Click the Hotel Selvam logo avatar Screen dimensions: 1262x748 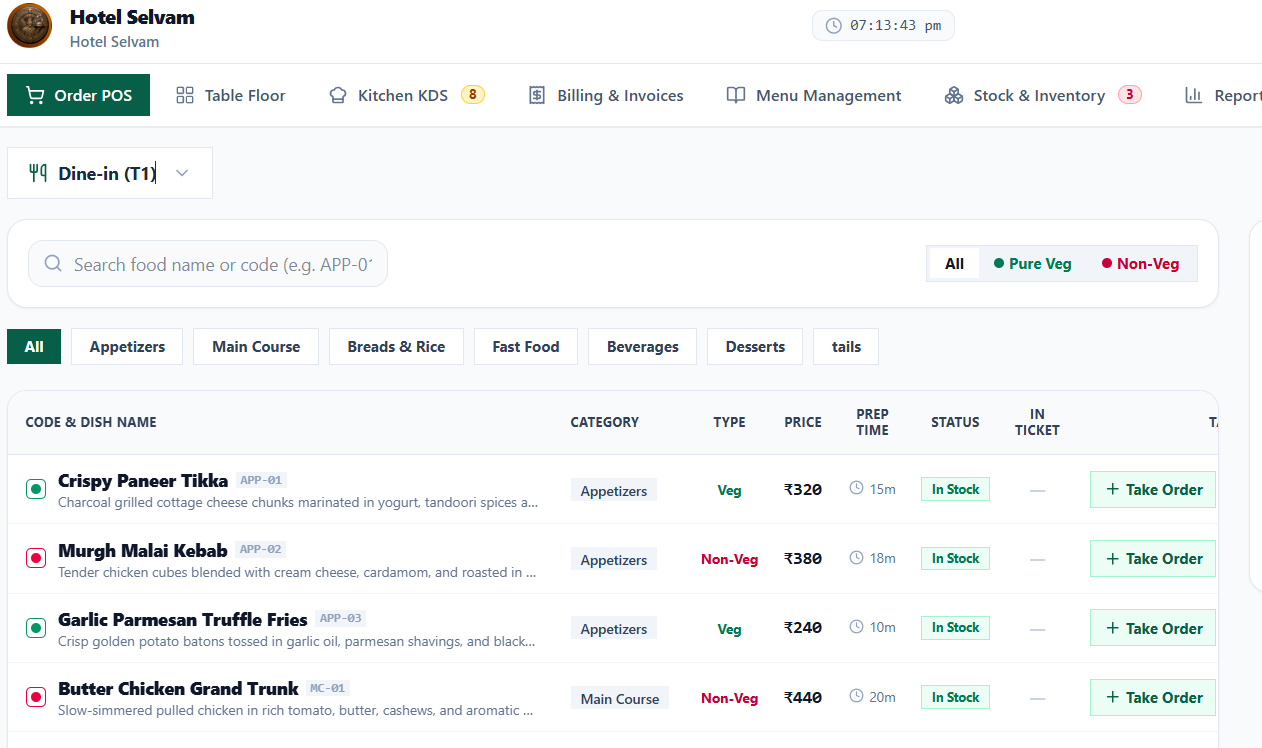click(x=29, y=26)
